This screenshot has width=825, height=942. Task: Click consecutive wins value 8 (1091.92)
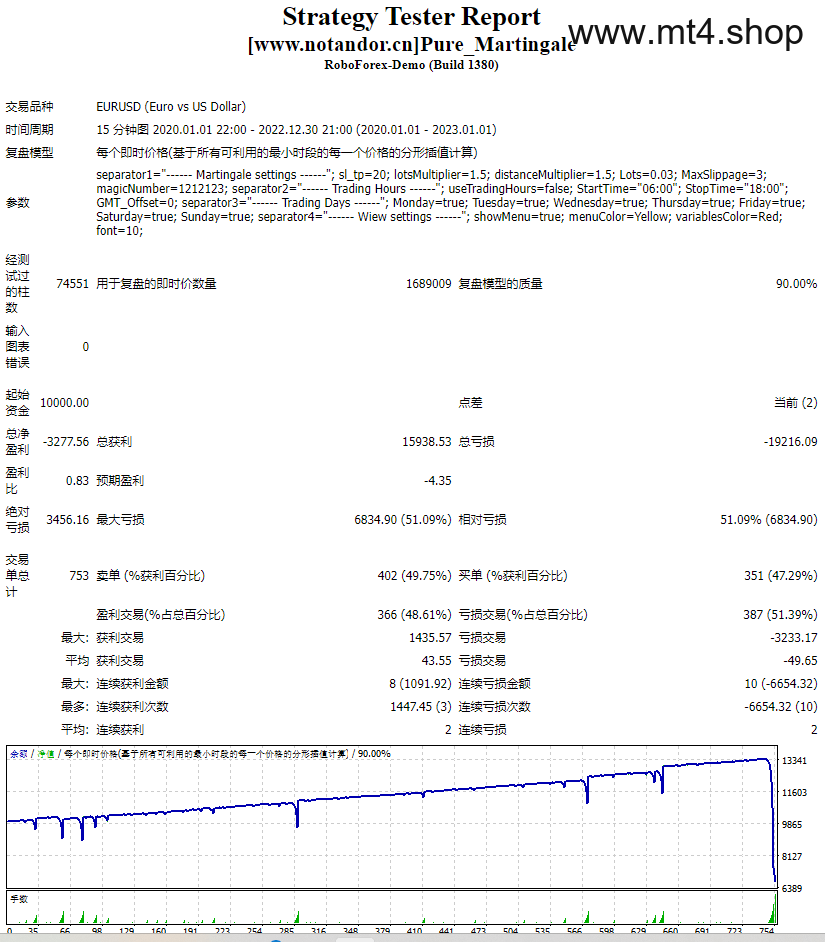tap(420, 684)
